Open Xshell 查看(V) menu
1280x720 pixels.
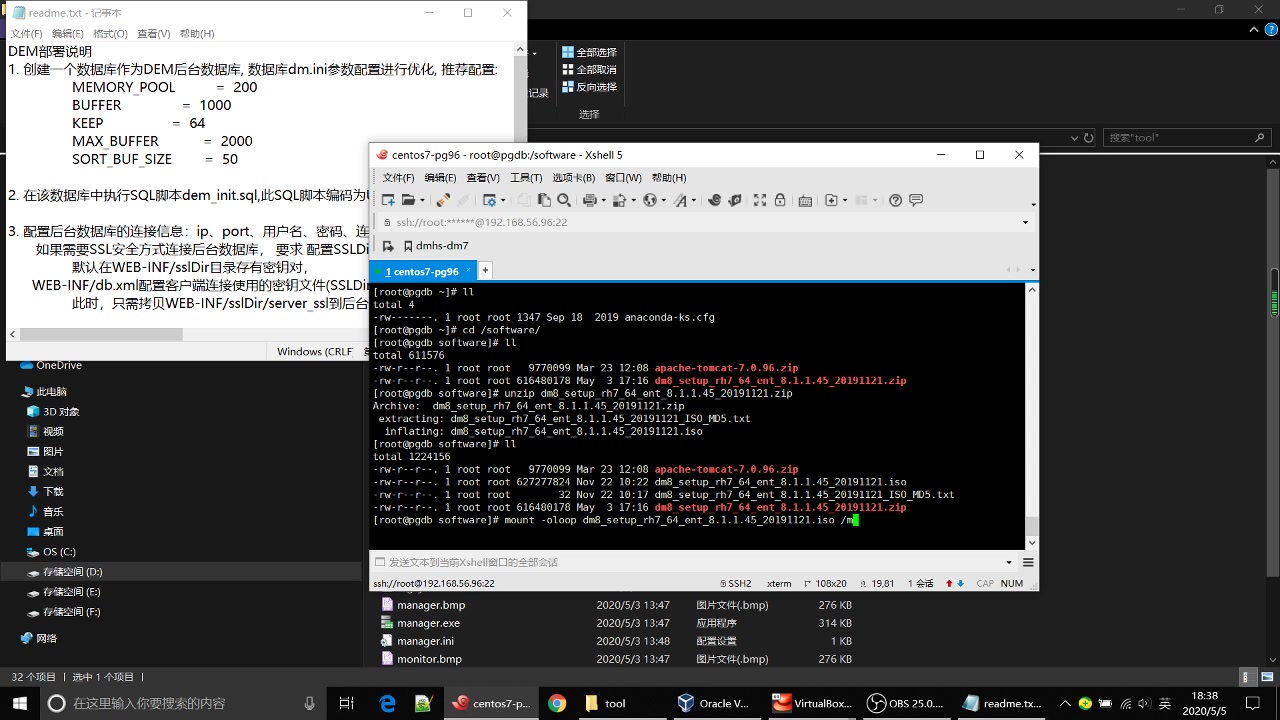tap(483, 178)
